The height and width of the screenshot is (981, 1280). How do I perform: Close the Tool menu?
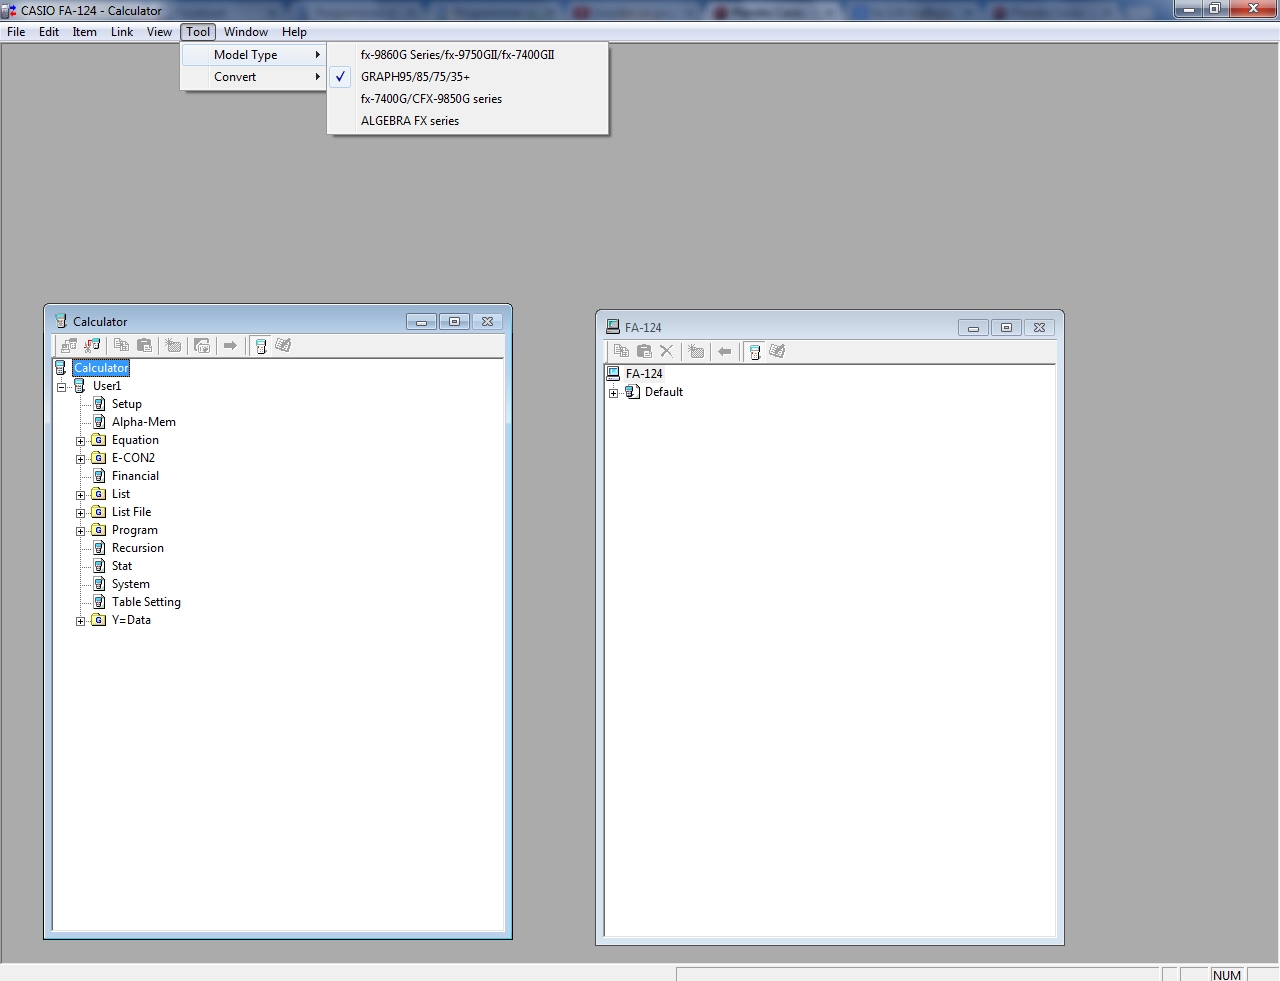198,32
